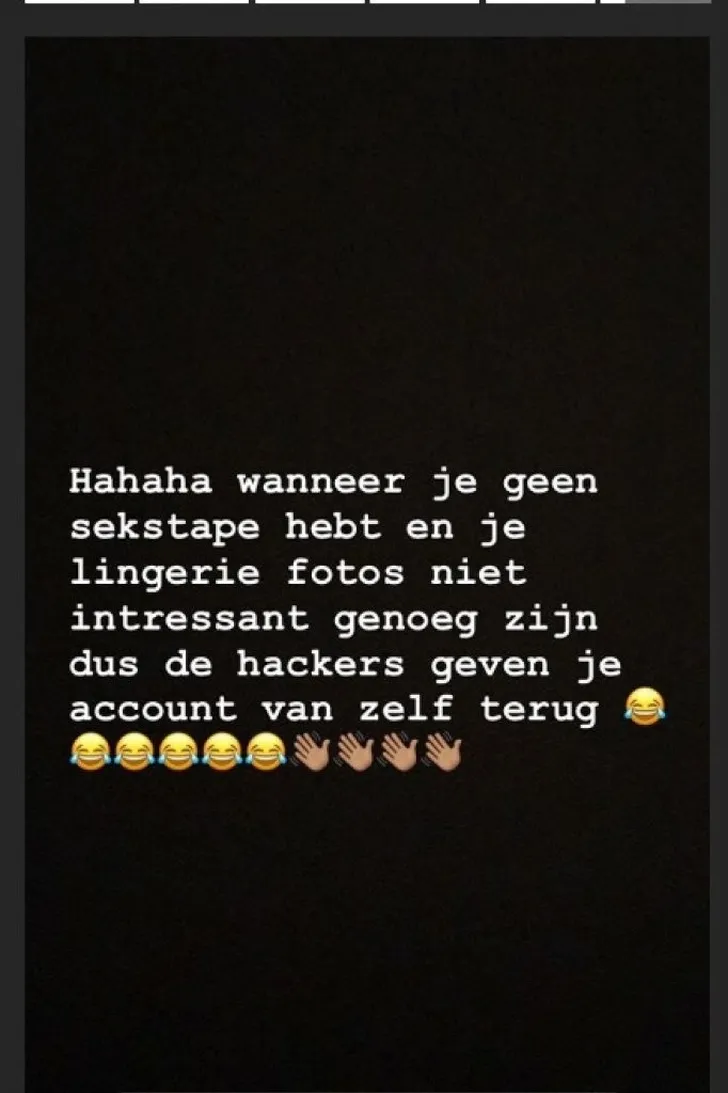Viewport: 728px width, 1093px height.
Task: Click the word genoeg in the story
Action: [x=405, y=620]
